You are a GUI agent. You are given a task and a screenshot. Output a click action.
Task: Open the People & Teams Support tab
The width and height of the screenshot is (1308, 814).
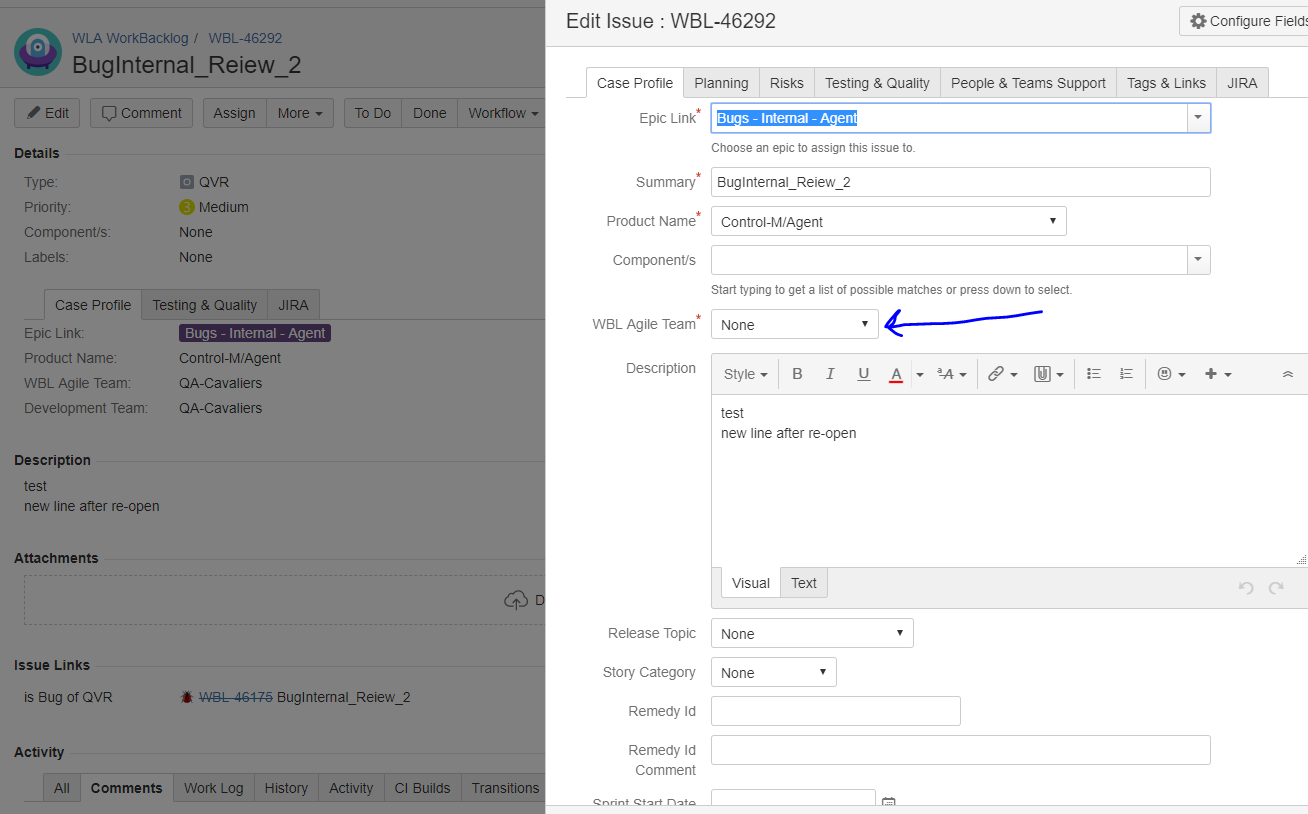click(1028, 83)
